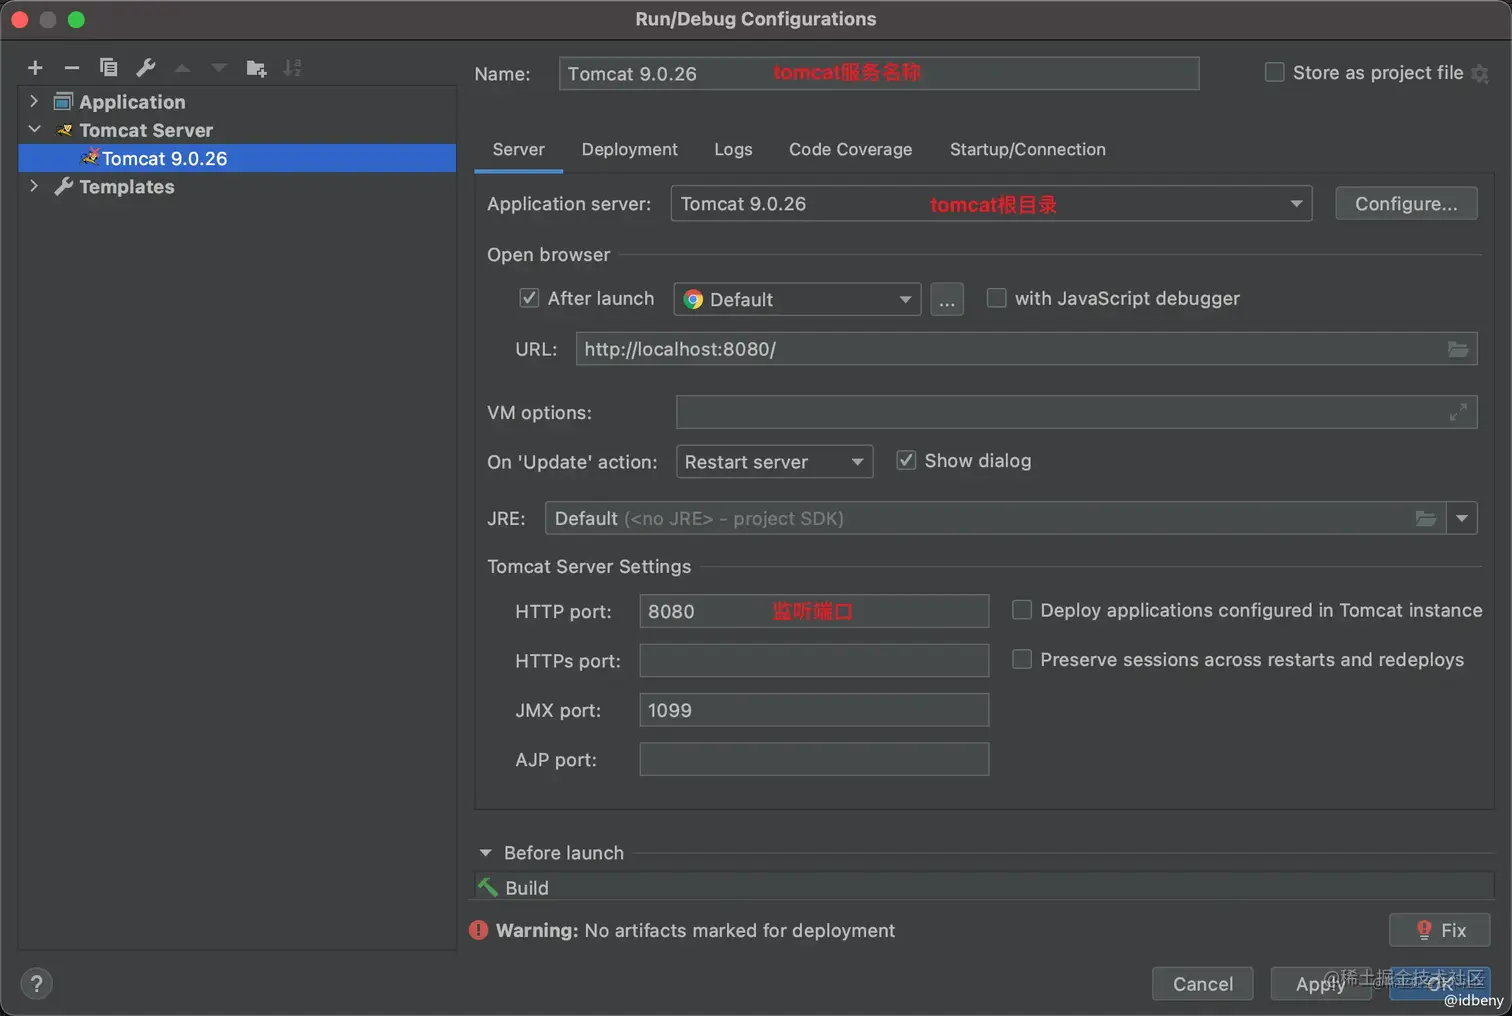1512x1016 pixels.
Task: Click the Templates wrench icon in tree
Action: click(63, 186)
